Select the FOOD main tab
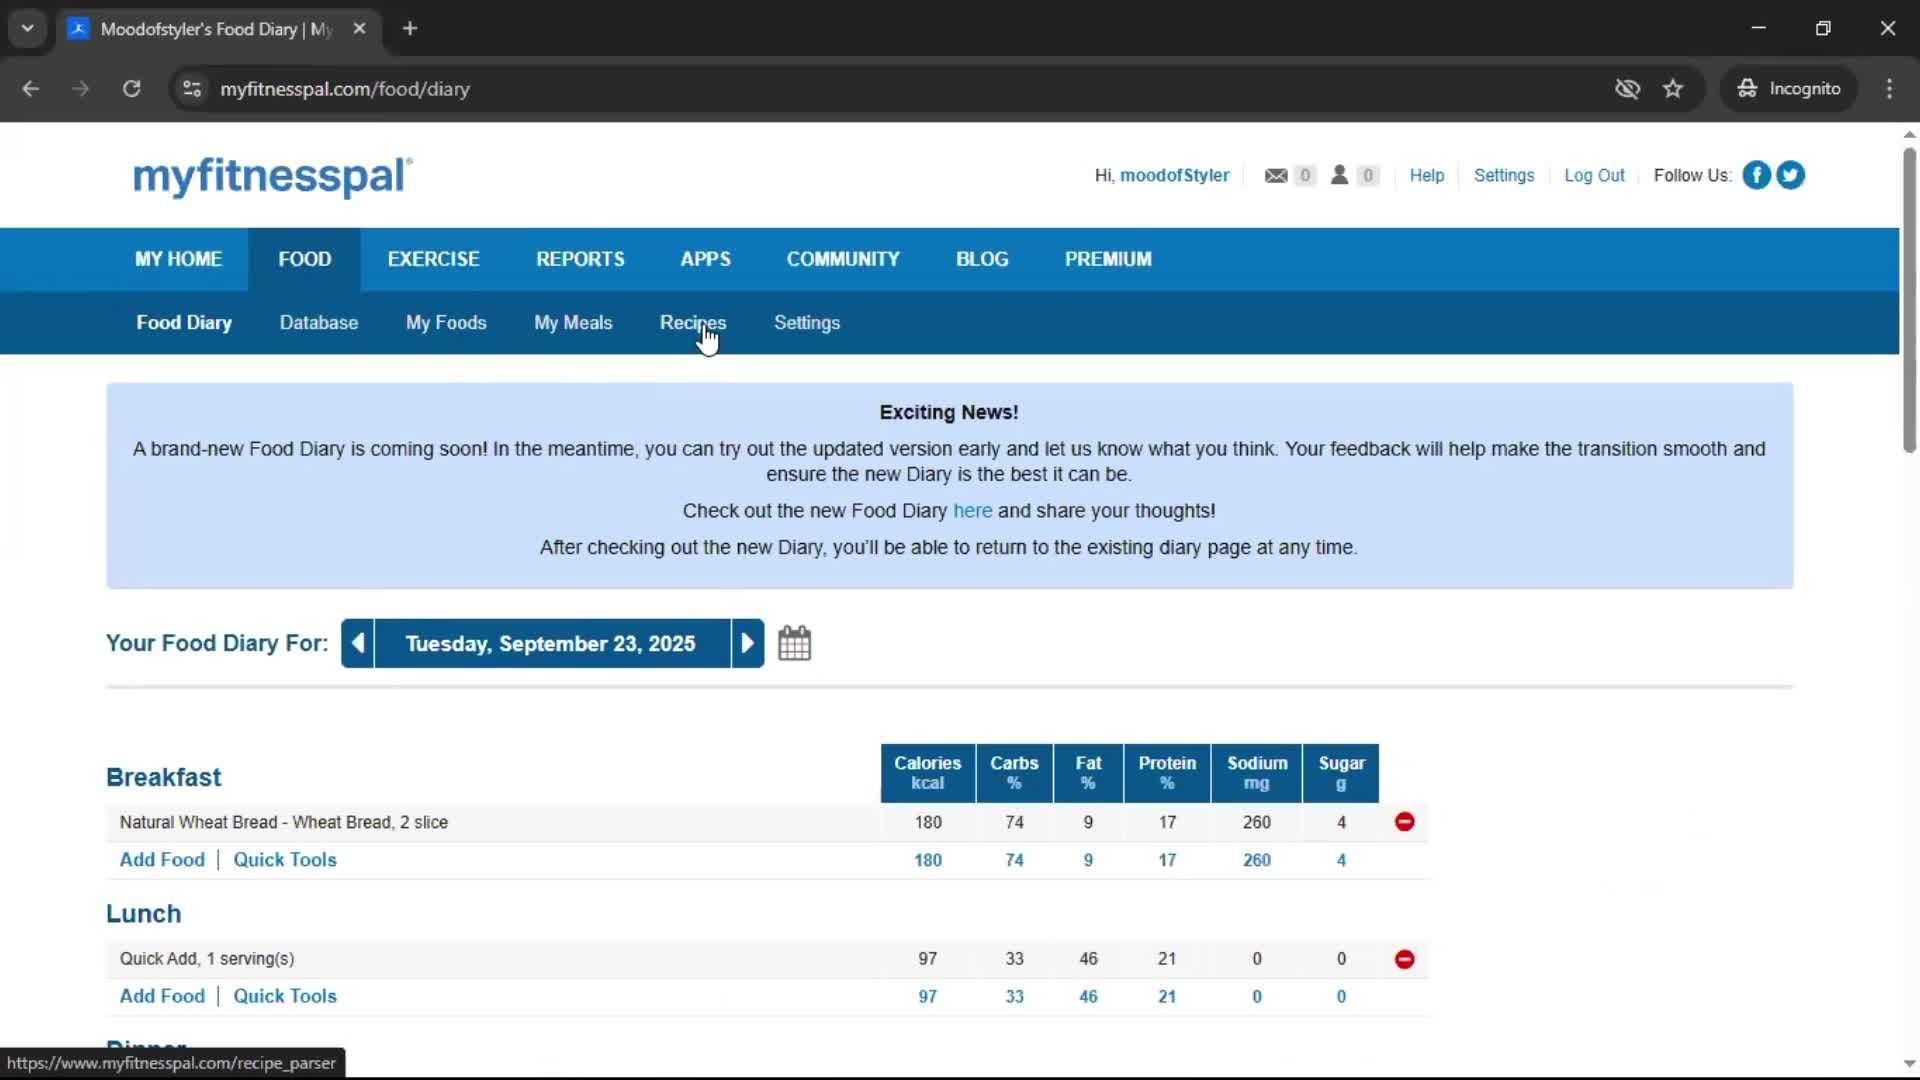The width and height of the screenshot is (1920, 1080). [x=304, y=259]
